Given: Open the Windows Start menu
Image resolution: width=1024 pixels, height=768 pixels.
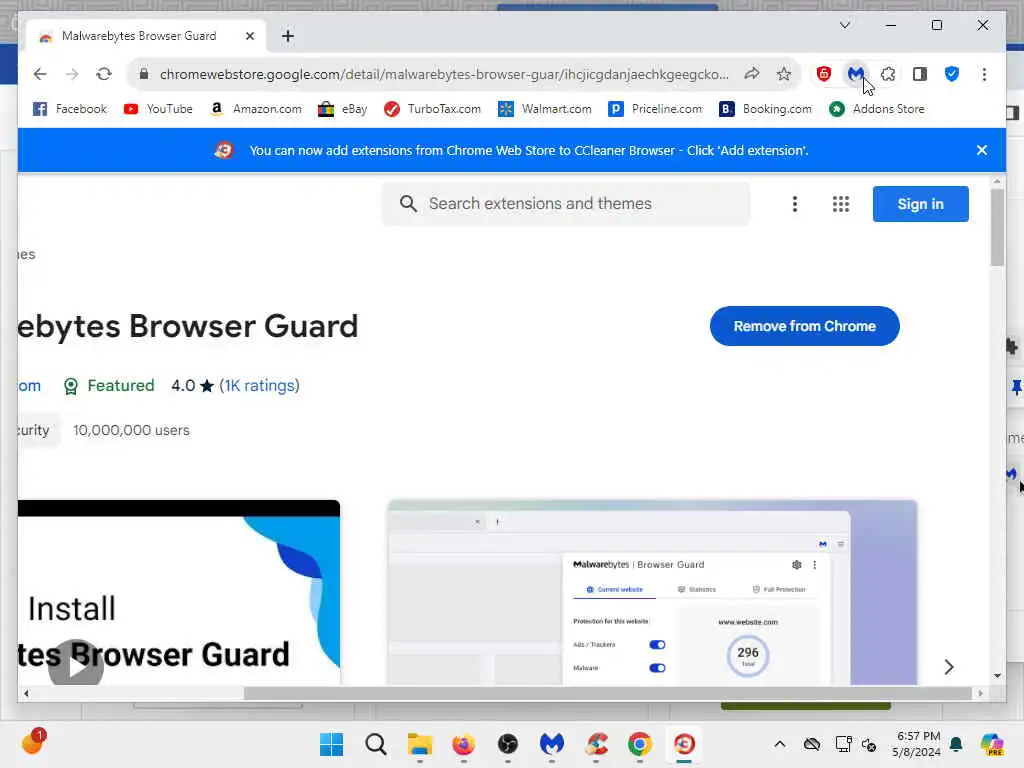Looking at the screenshot, I should [x=332, y=744].
